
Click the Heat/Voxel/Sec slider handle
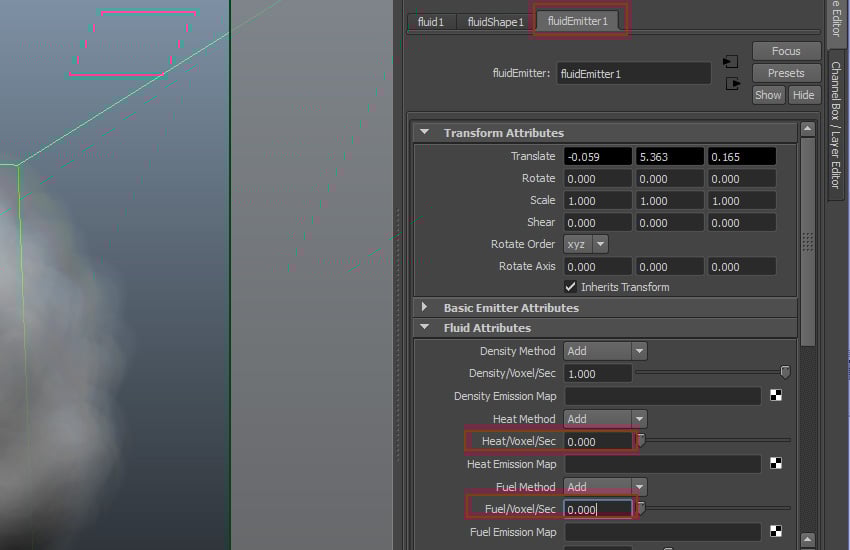[641, 439]
